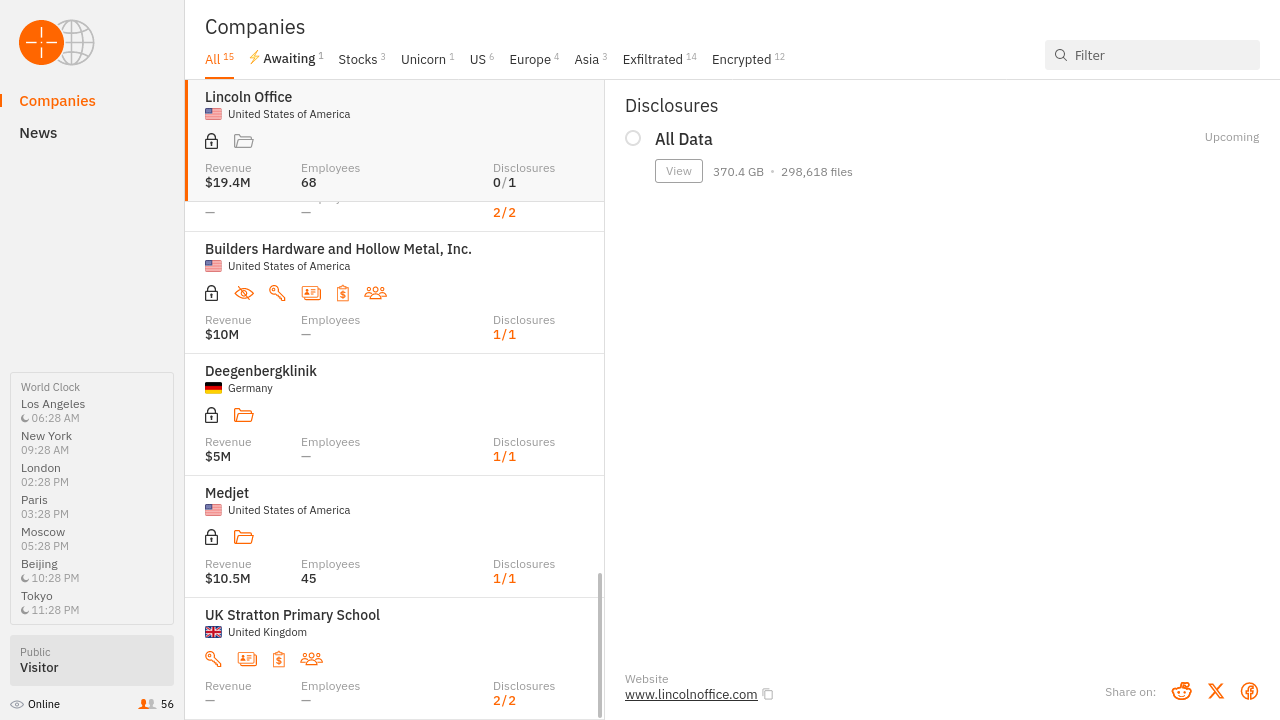Switch to the Awaiting tab
Viewport: 1280px width, 720px height.
coord(286,59)
